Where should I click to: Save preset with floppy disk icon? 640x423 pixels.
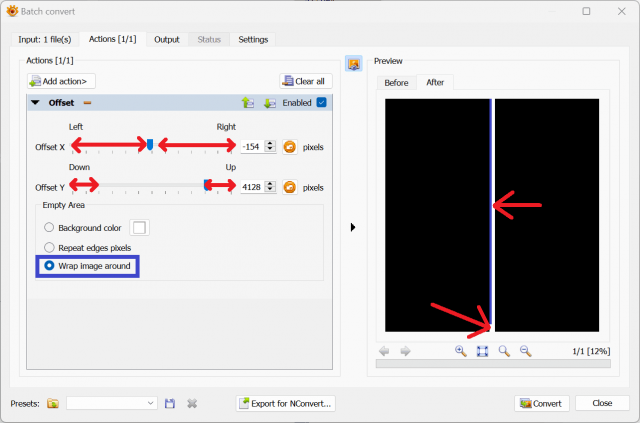[170, 403]
